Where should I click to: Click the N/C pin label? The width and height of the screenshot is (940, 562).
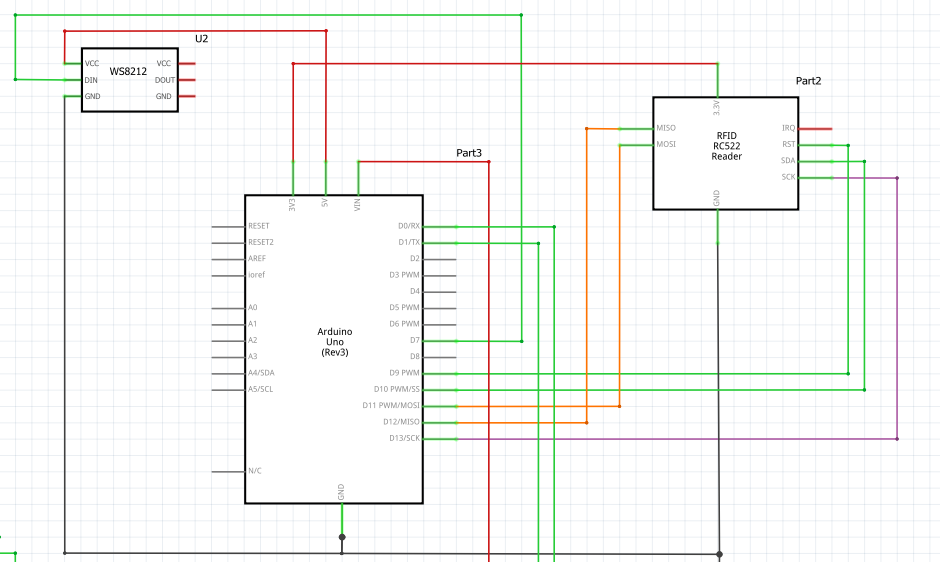[x=255, y=471]
